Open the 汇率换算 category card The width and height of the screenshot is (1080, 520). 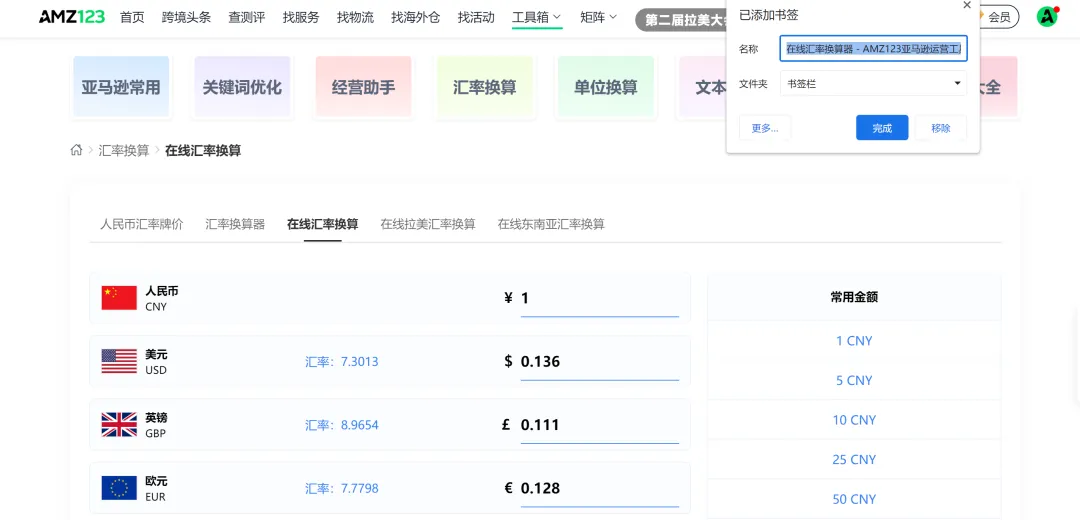tap(485, 87)
